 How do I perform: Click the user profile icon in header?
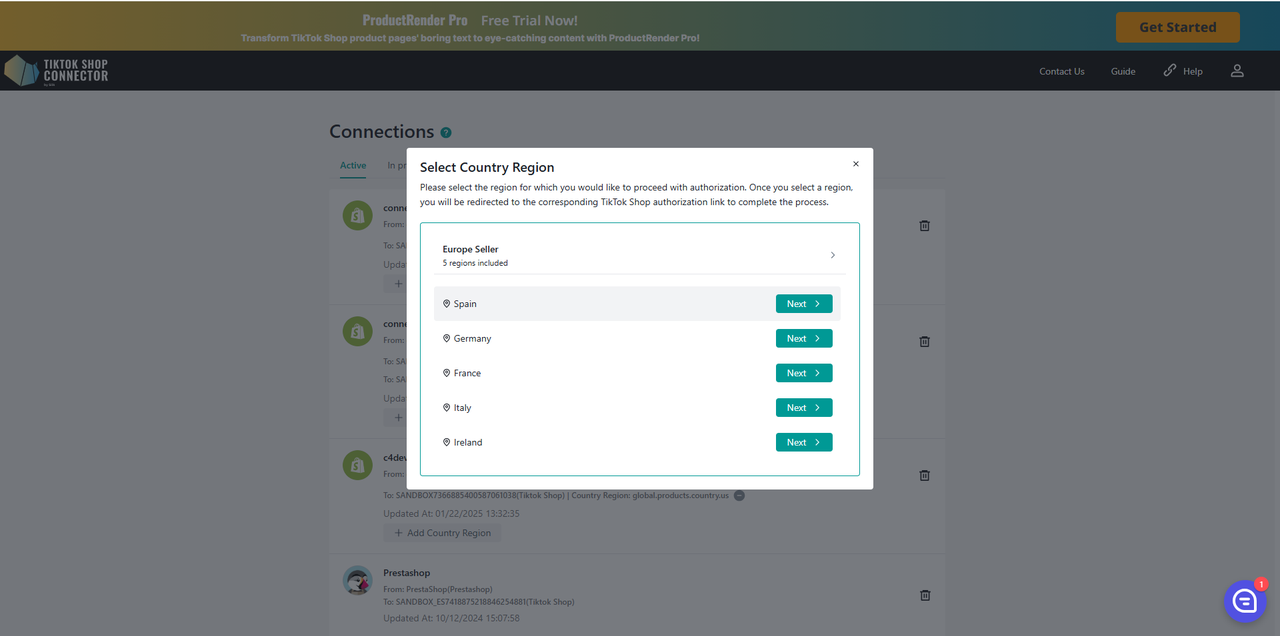pos(1237,71)
